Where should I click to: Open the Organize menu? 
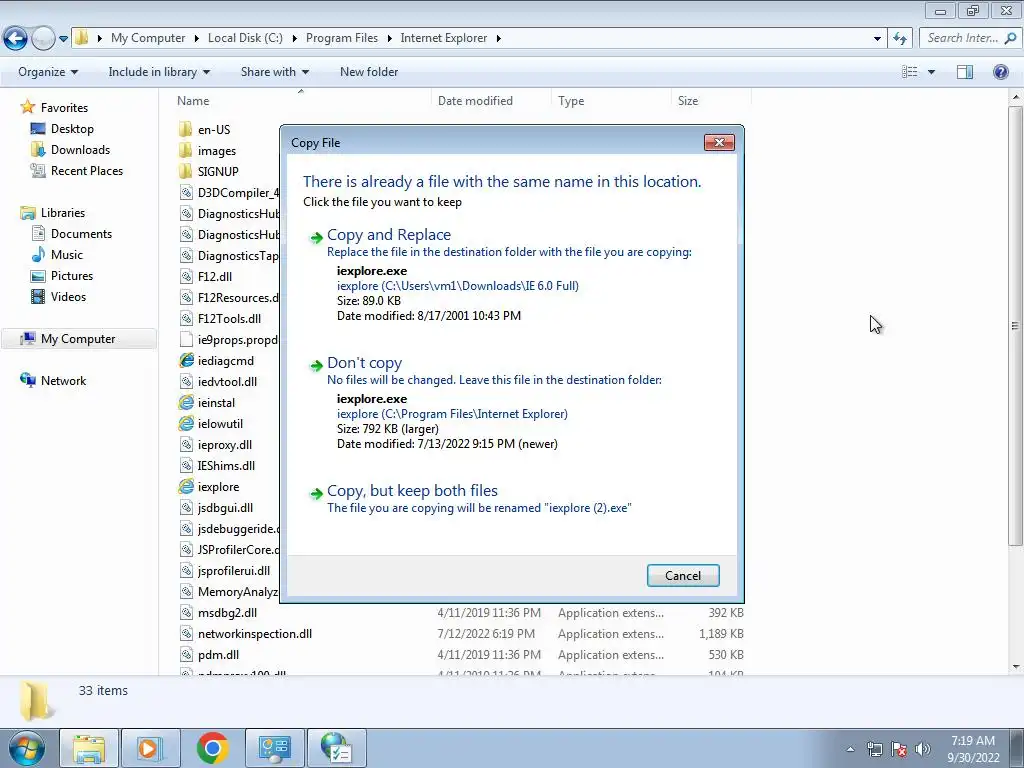pos(48,72)
